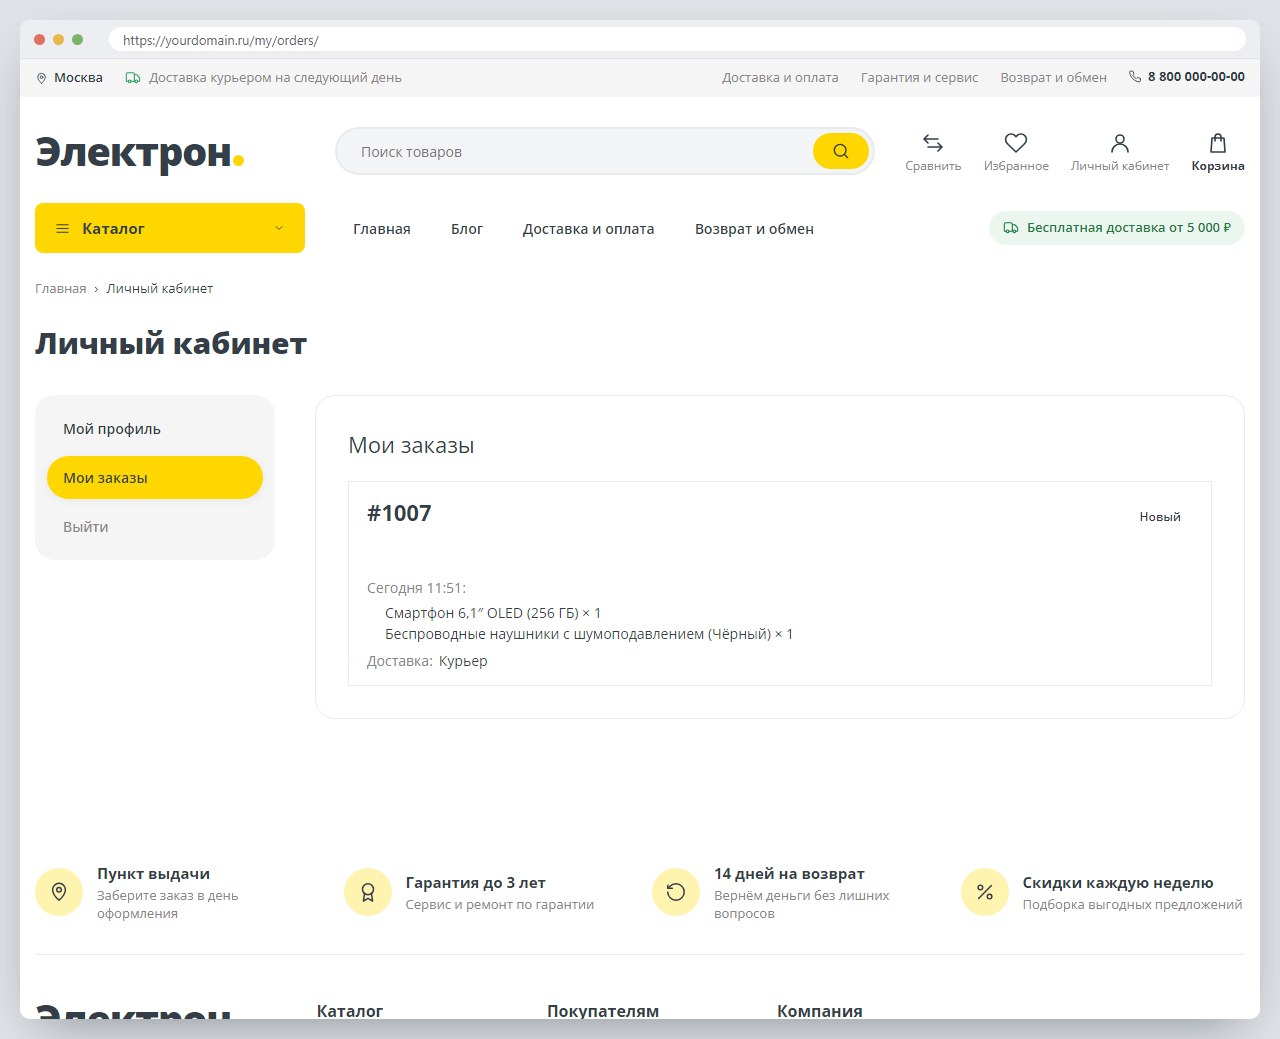The height and width of the screenshot is (1039, 1280).
Task: Click the yellow search magnifier button
Action: 840,151
